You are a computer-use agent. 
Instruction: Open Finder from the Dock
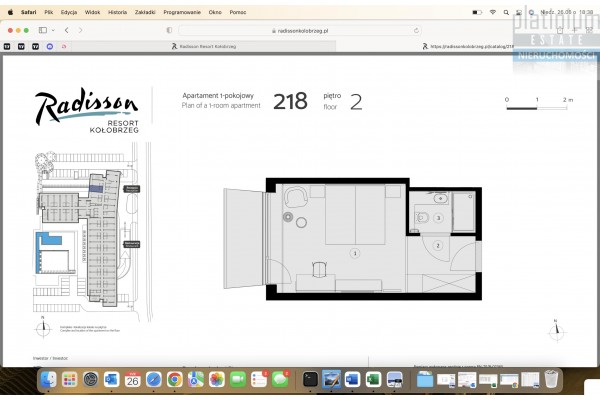click(x=49, y=379)
